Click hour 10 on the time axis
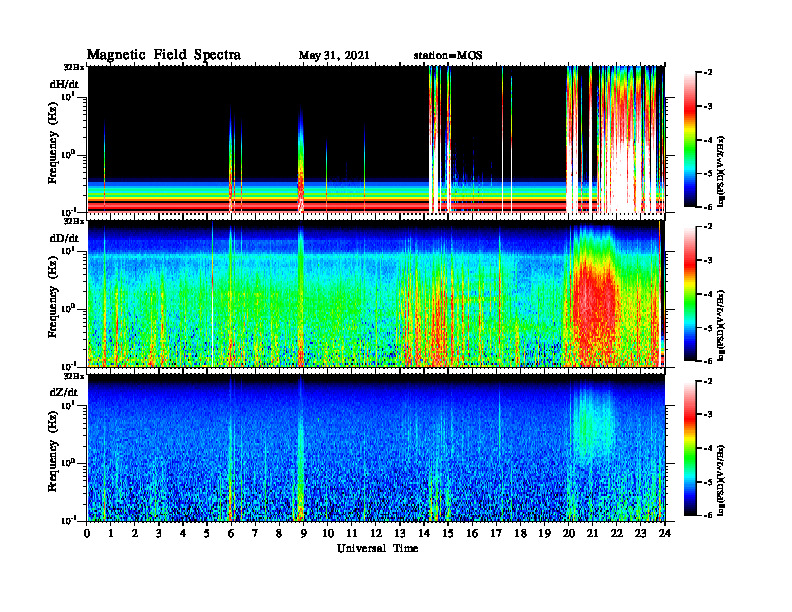The height and width of the screenshot is (612, 792). (328, 533)
